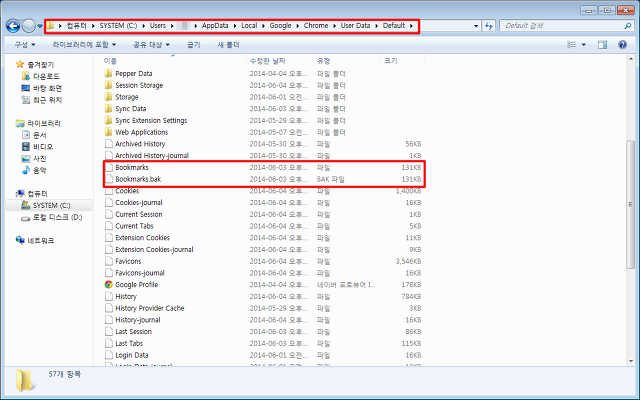Click the 새 폴더 button
The width and height of the screenshot is (640, 400).
pos(228,44)
